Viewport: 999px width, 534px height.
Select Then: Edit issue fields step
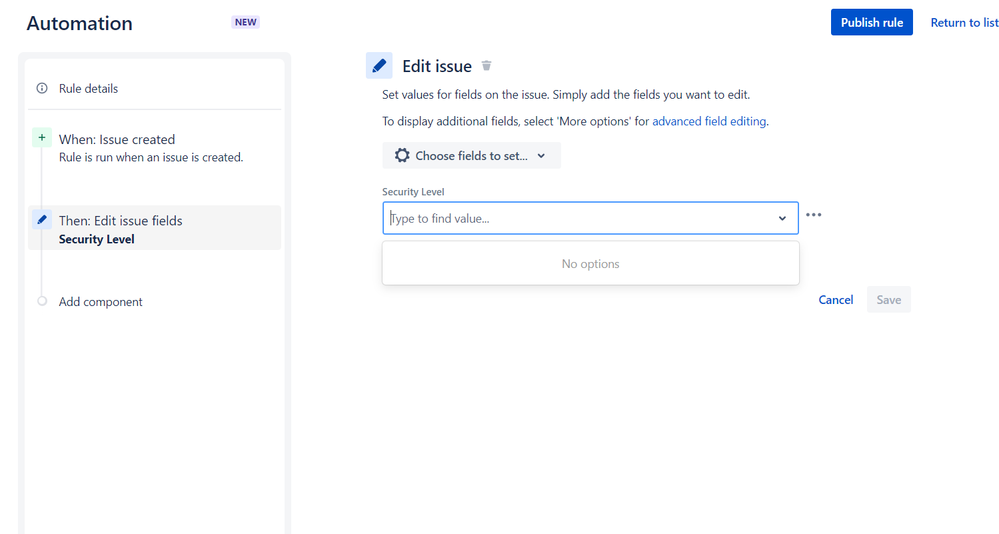click(x=154, y=227)
